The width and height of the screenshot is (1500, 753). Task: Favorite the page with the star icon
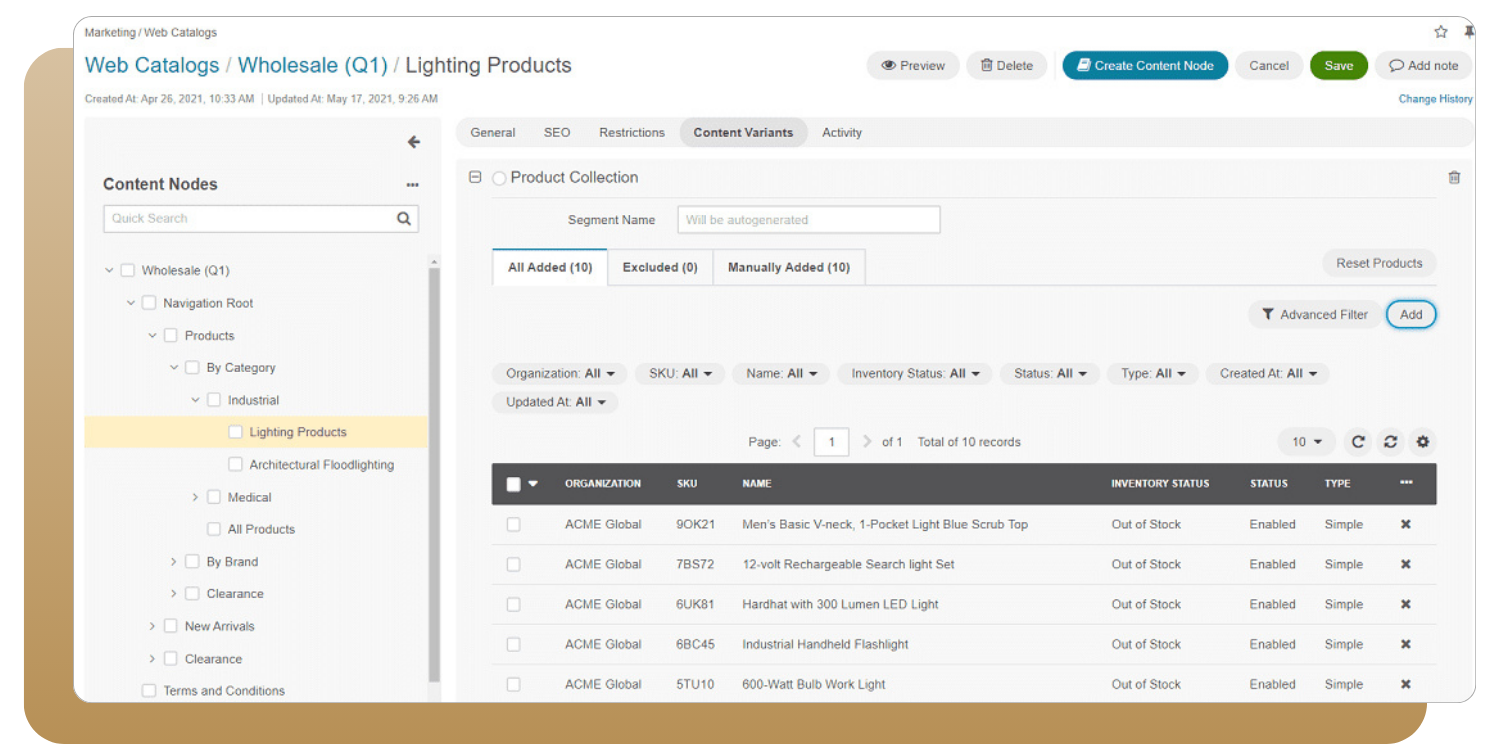pyautogui.click(x=1441, y=32)
